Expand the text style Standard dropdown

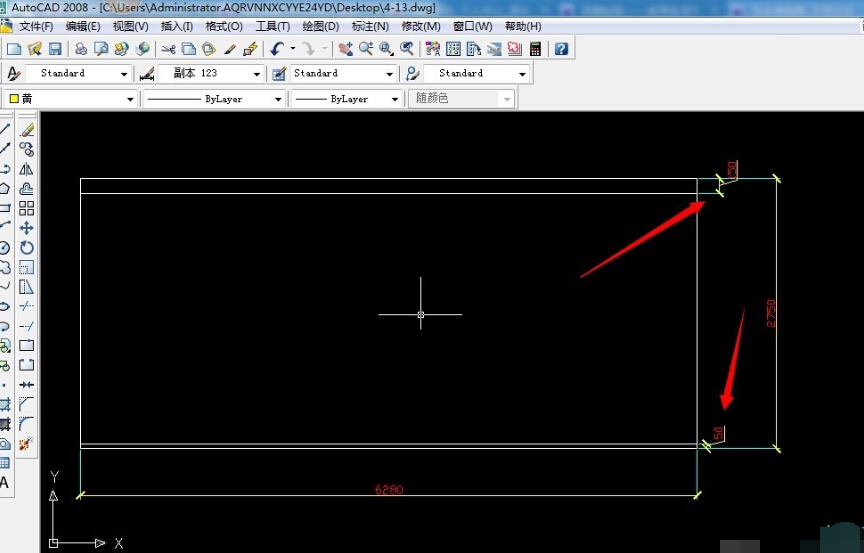(x=124, y=74)
